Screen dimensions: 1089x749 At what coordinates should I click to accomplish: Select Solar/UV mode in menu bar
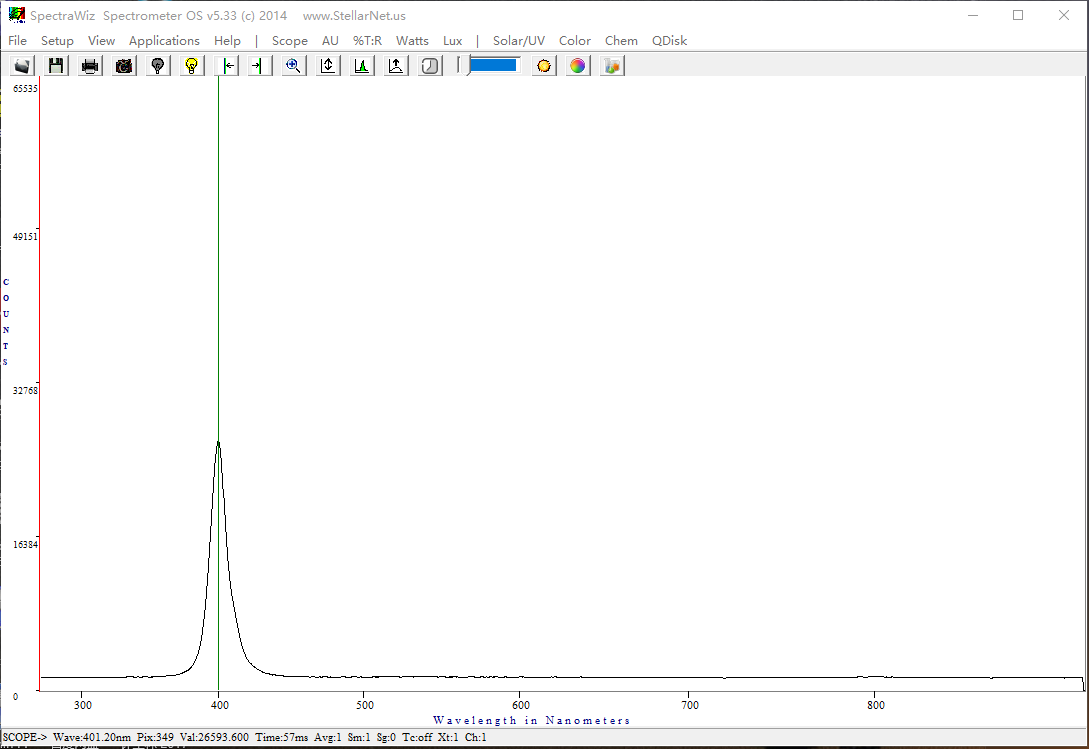[x=518, y=41]
